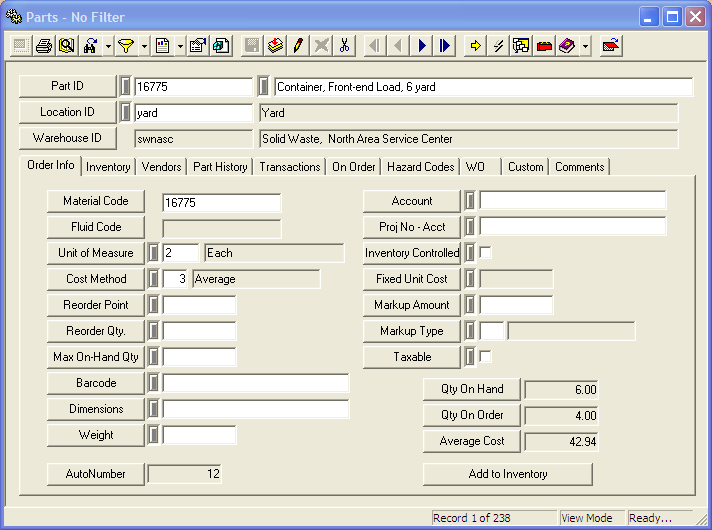This screenshot has width=712, height=530.
Task: Expand the dropdown arrow beside the purple book
Action: pyautogui.click(x=585, y=46)
